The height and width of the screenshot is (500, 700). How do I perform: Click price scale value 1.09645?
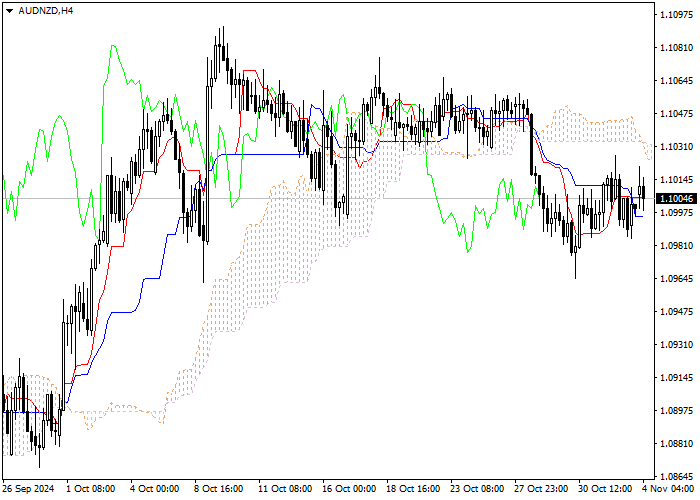point(676,279)
